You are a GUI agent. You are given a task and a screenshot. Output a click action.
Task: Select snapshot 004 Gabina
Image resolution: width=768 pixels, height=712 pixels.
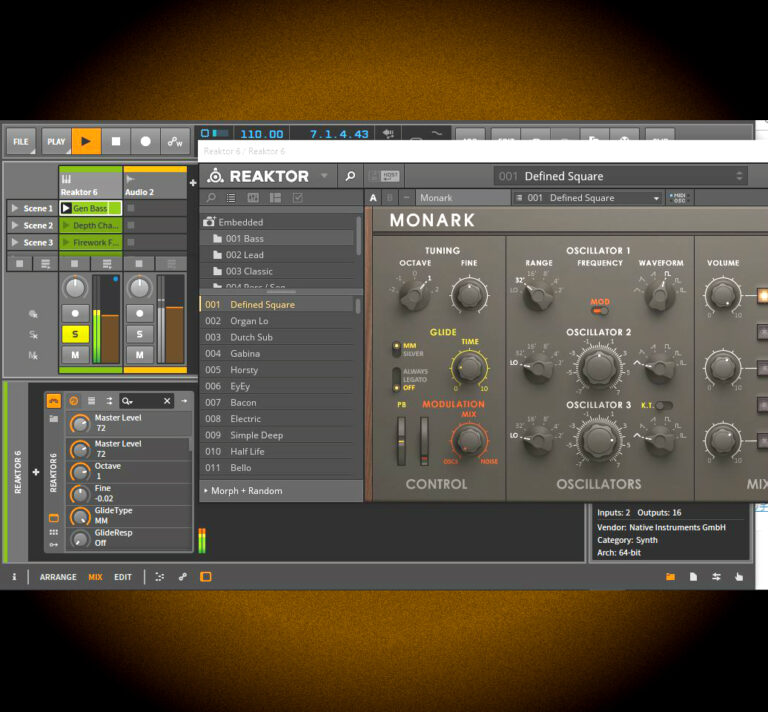click(277, 353)
